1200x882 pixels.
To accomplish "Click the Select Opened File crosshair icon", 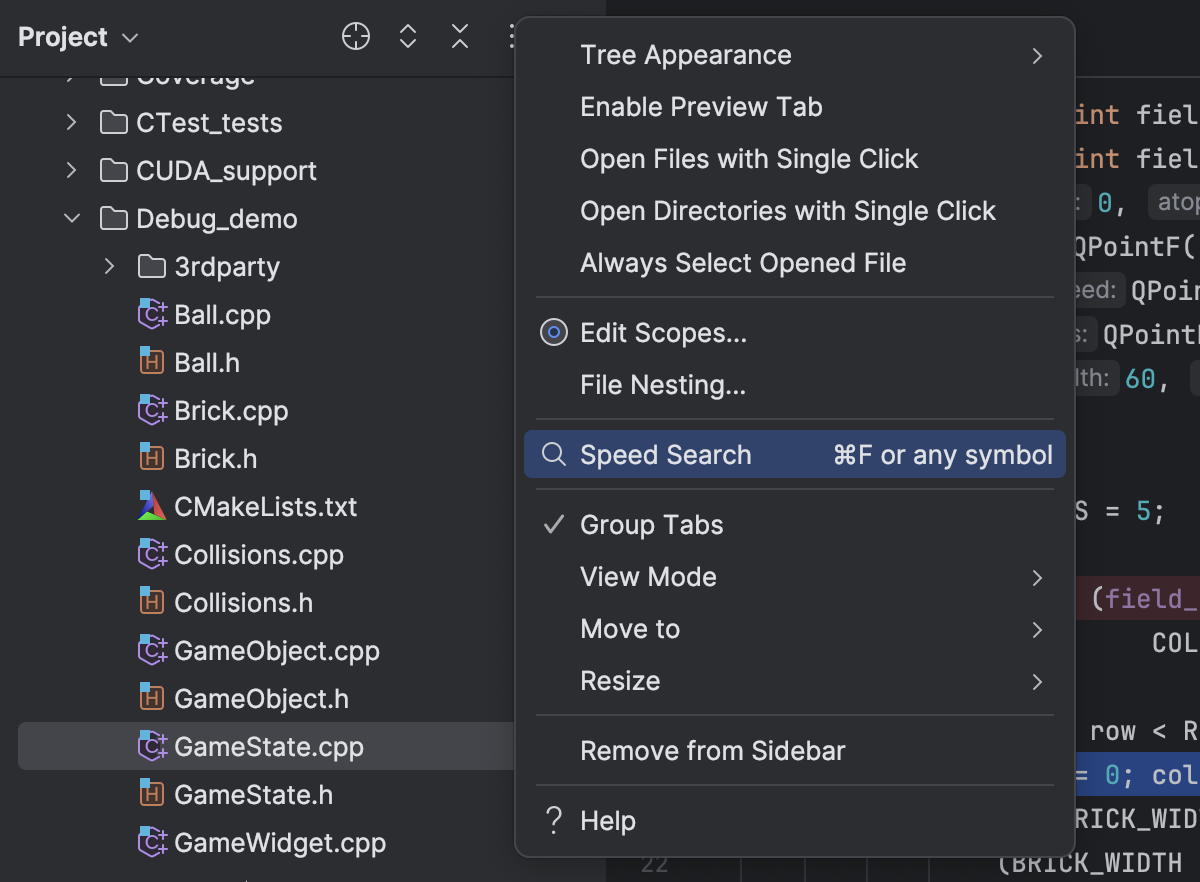I will pos(356,37).
